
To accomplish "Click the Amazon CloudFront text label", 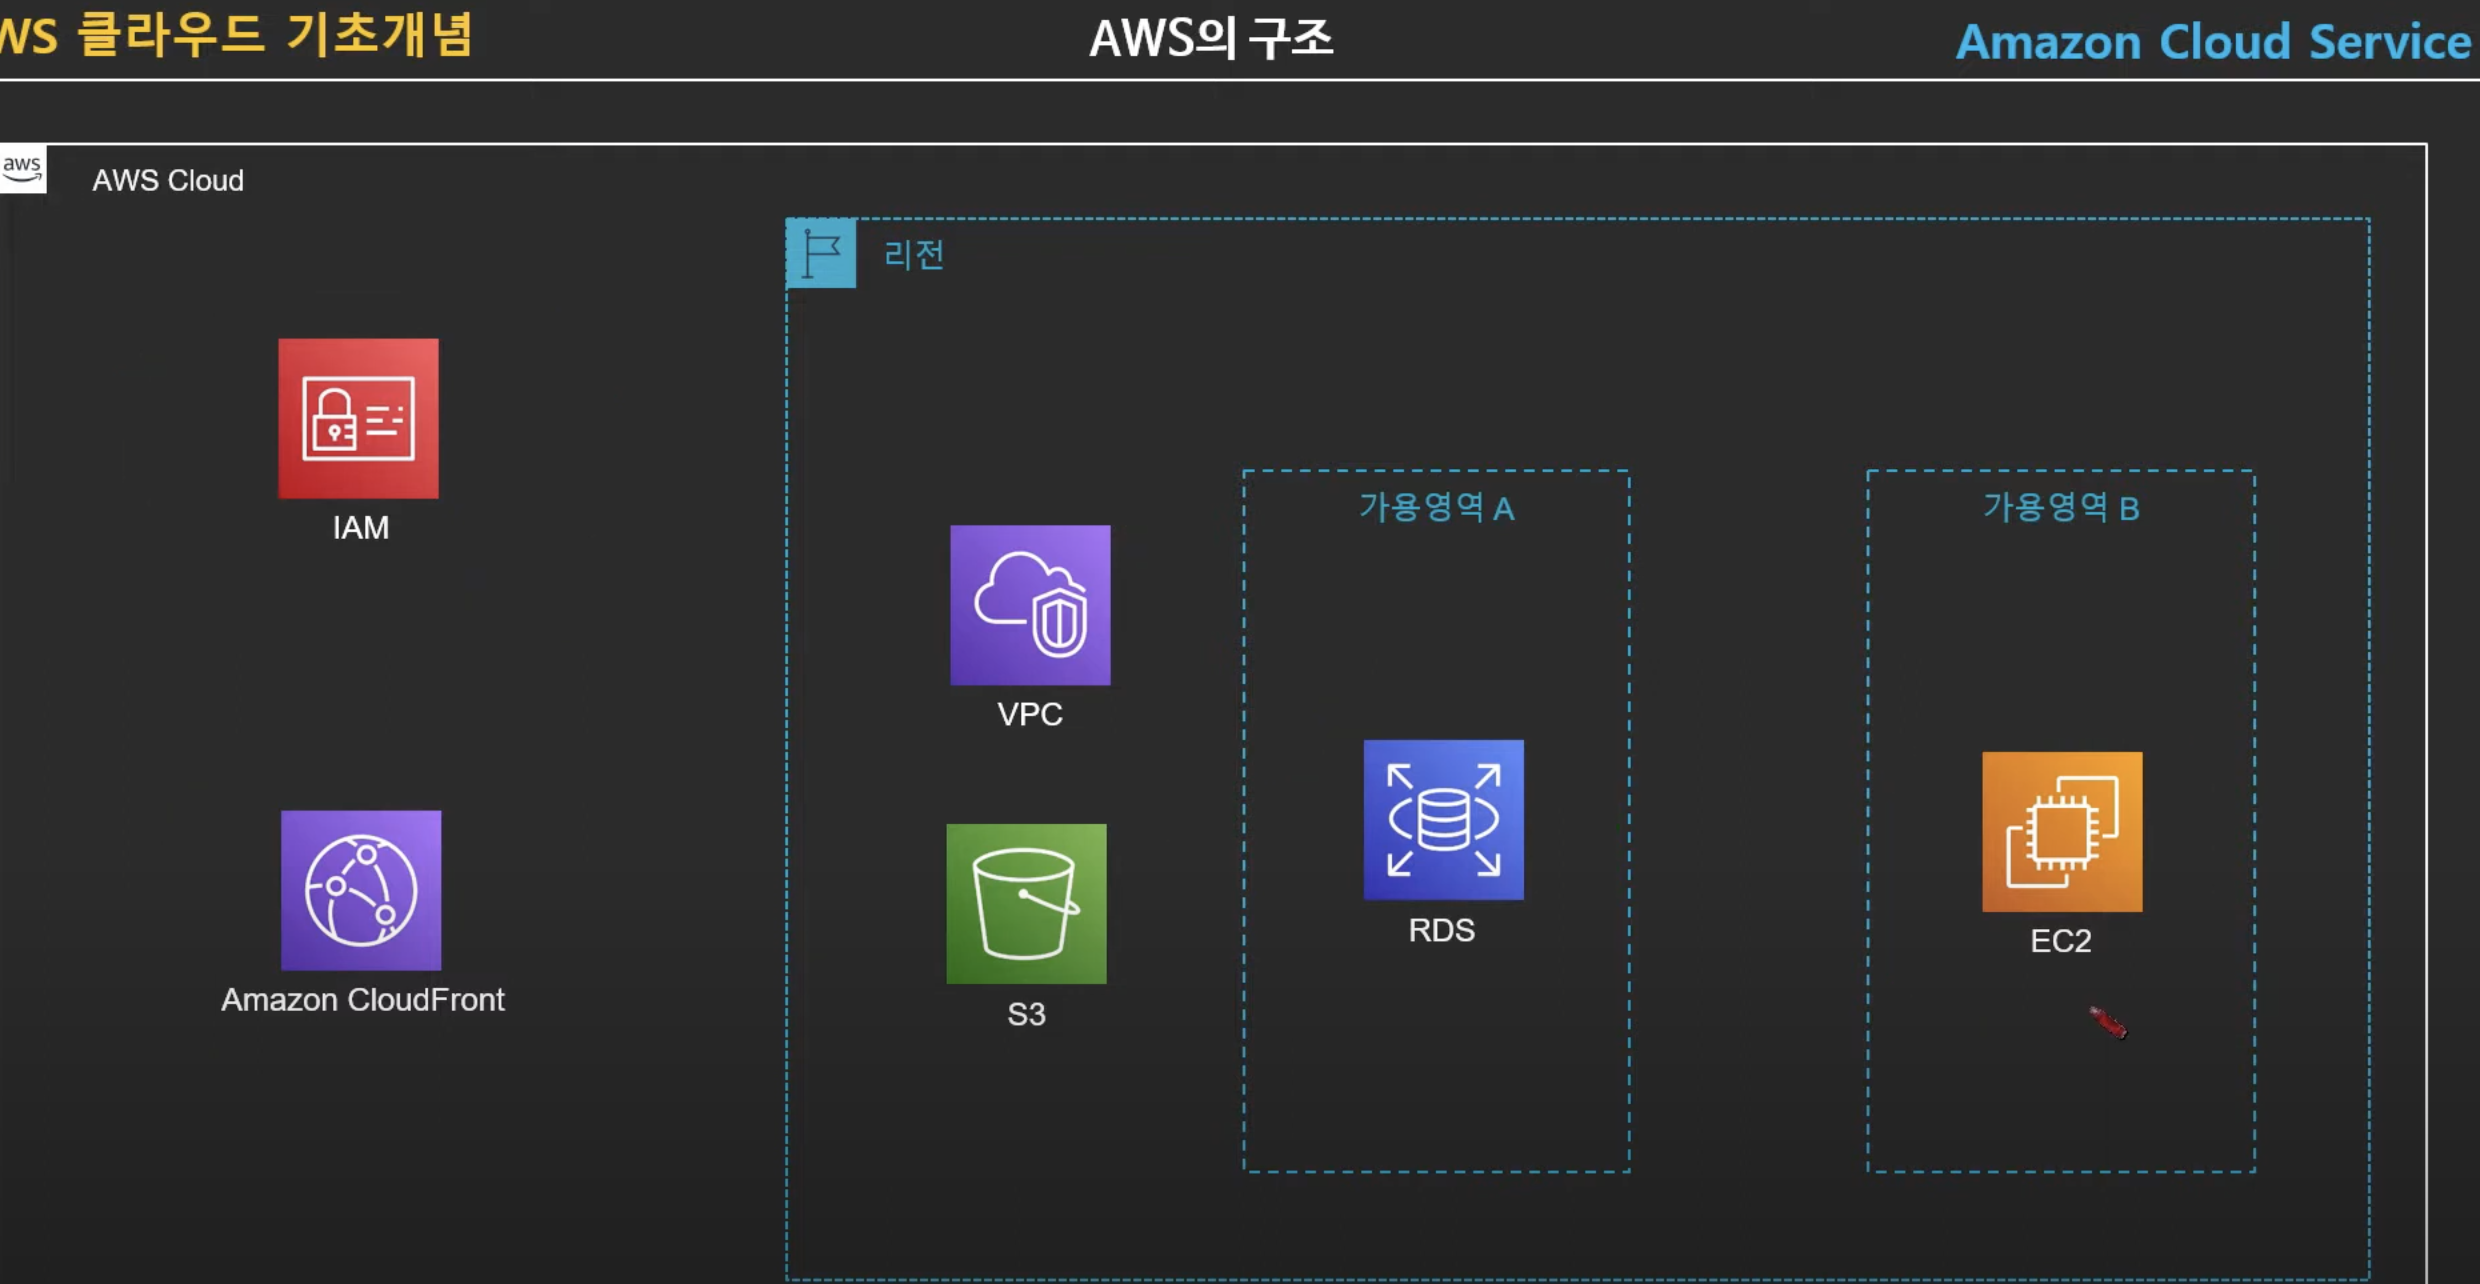I will point(363,999).
